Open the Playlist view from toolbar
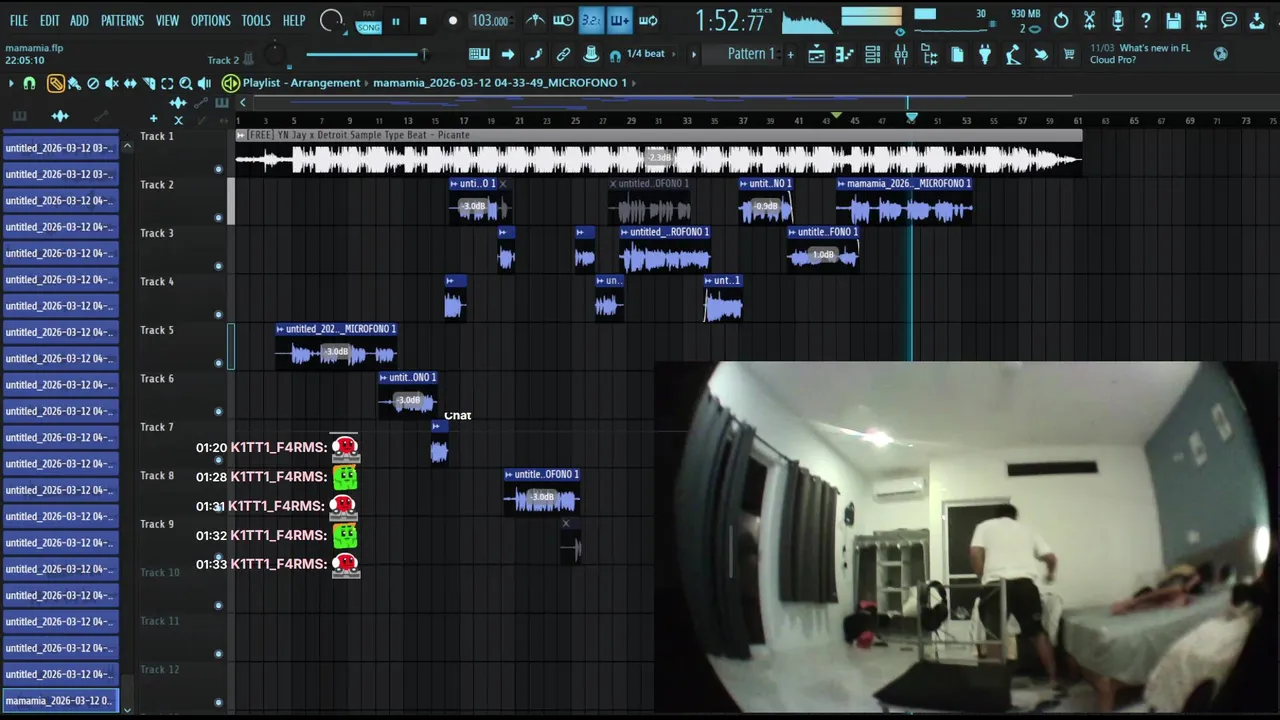This screenshot has height=720, width=1280. pyautogui.click(x=816, y=55)
